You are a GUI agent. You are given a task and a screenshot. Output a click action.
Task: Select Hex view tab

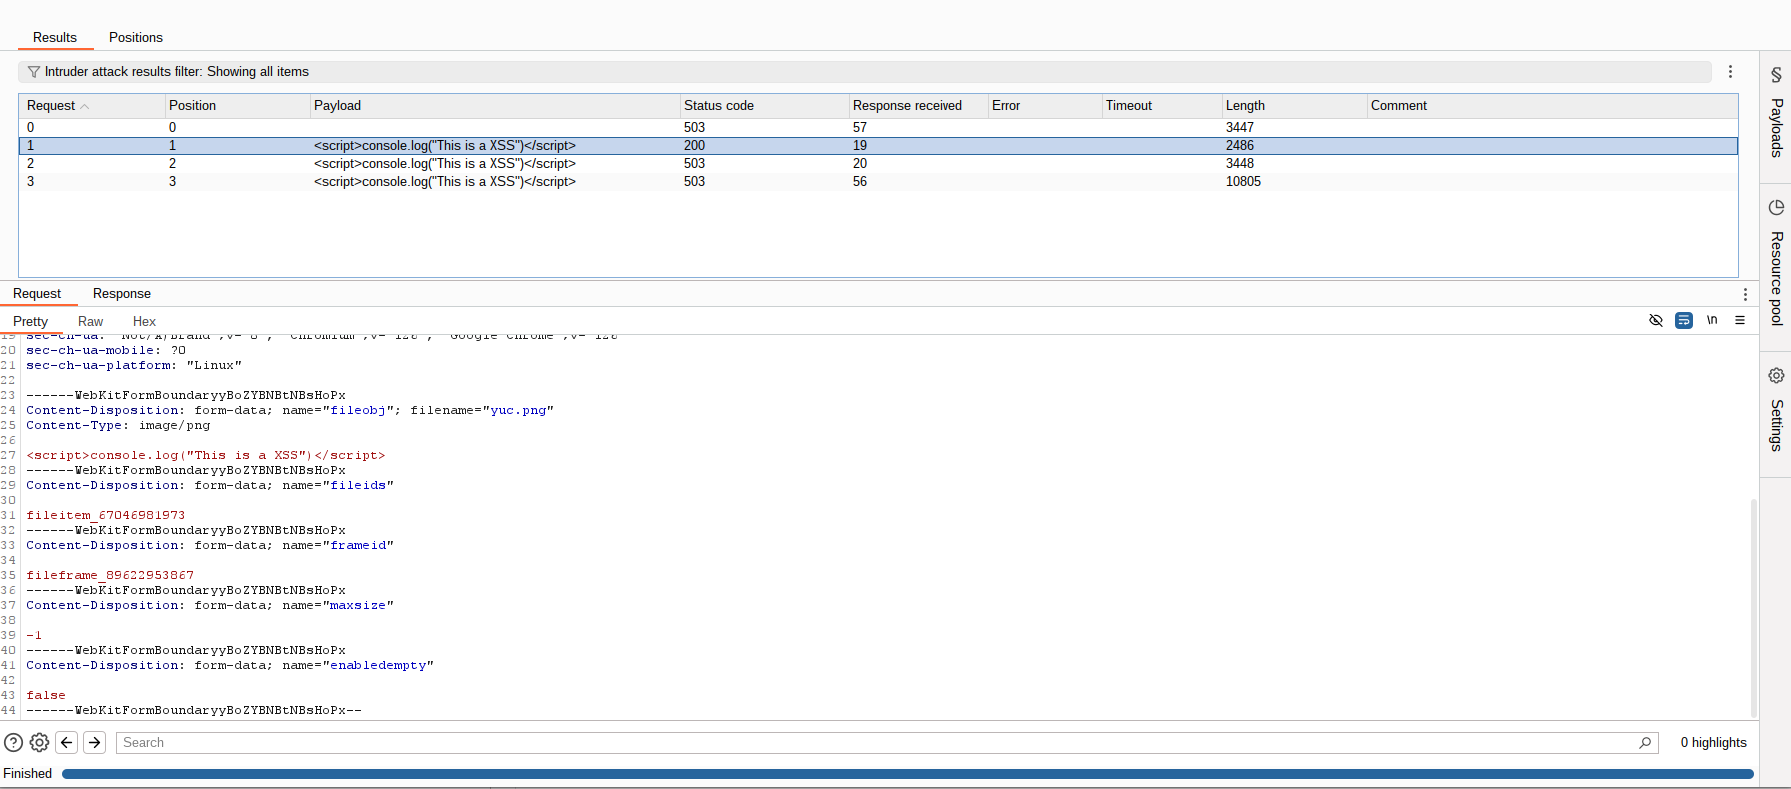(144, 322)
